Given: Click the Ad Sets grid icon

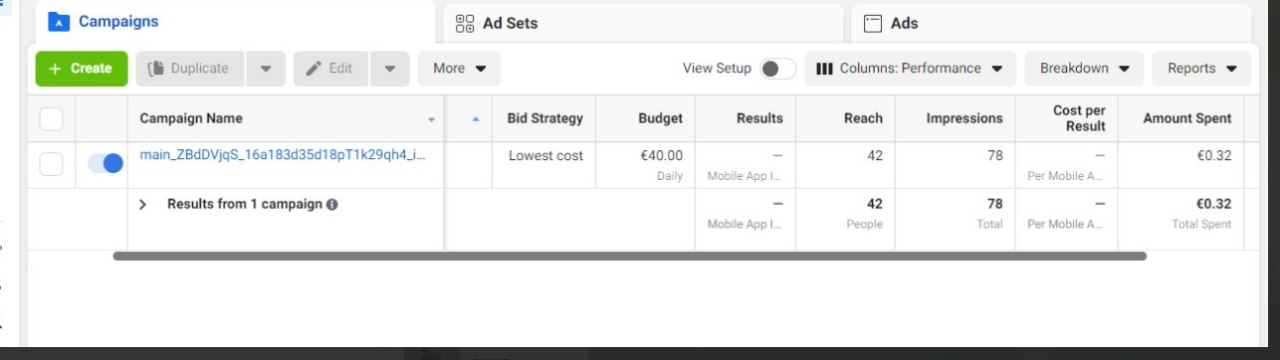Looking at the screenshot, I should coord(465,23).
